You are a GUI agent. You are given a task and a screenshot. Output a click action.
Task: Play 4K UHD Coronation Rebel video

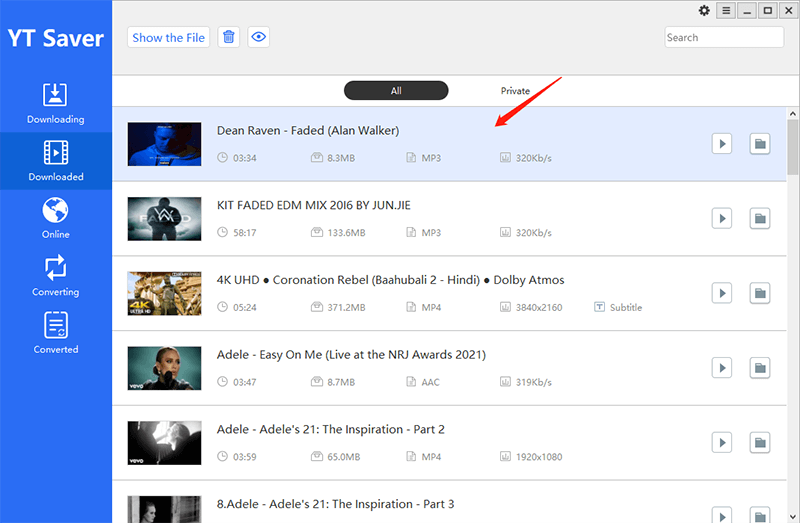point(722,293)
